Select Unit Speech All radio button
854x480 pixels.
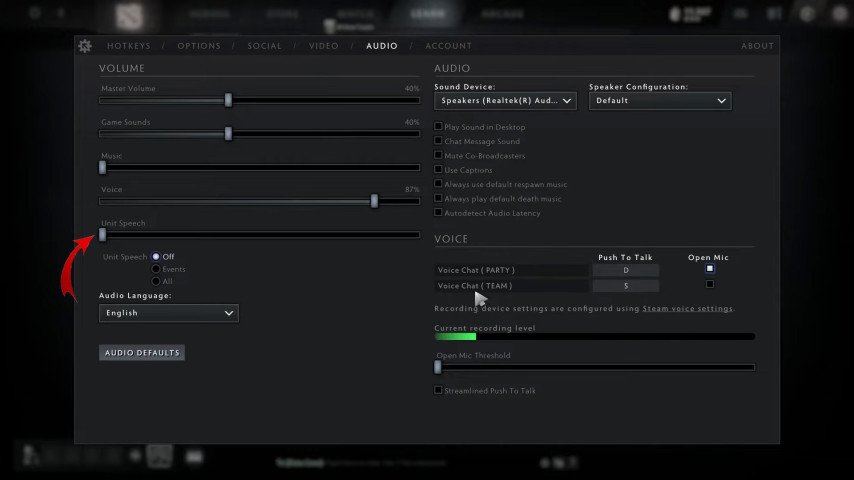tap(156, 282)
